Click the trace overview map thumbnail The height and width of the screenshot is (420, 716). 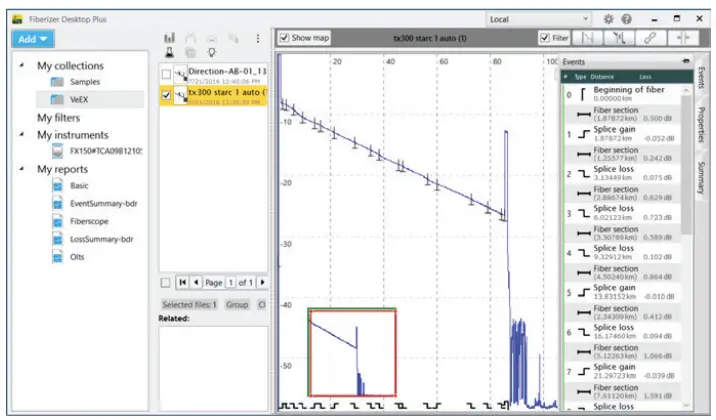[352, 352]
